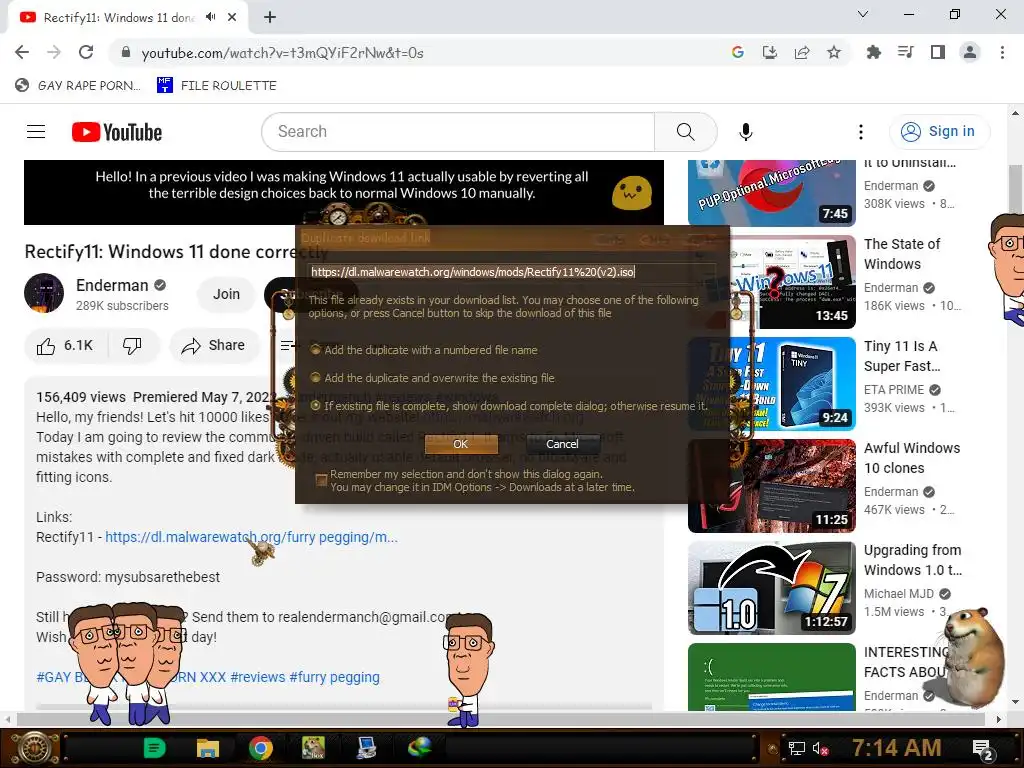Like the video with thumbs up

point(65,345)
